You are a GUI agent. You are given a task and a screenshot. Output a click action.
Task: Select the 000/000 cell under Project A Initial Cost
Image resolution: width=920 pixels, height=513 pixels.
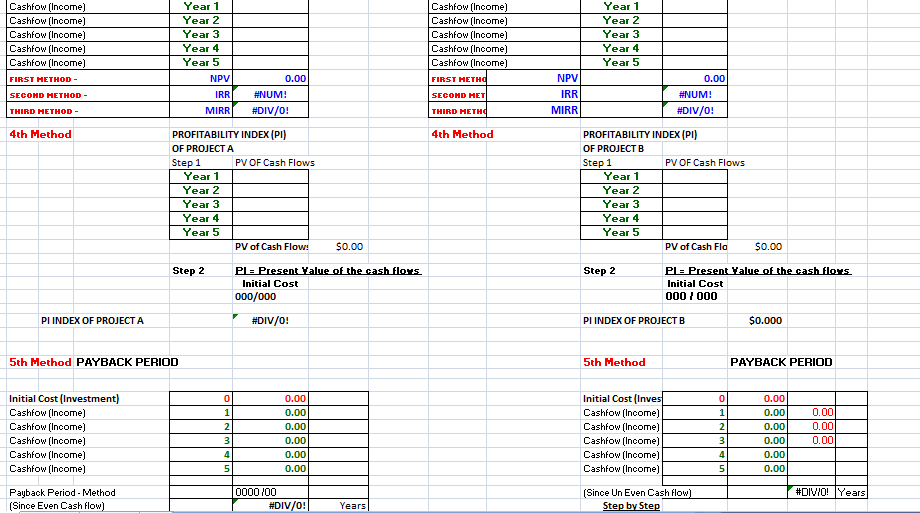click(x=255, y=296)
